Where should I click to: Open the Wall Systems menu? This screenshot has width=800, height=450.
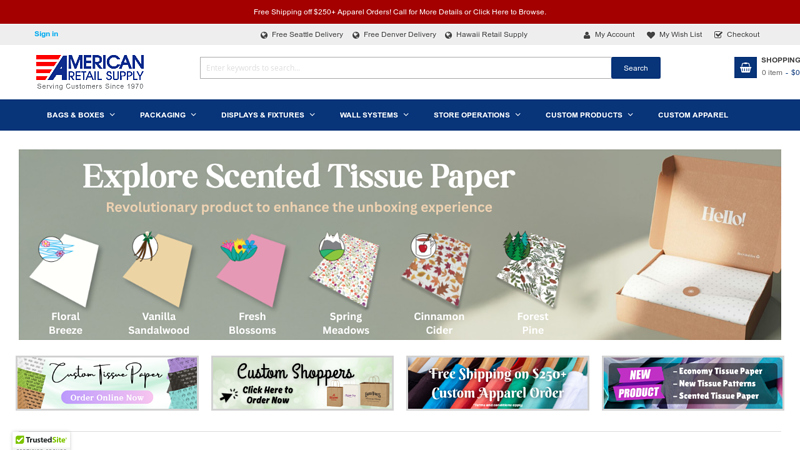click(374, 115)
